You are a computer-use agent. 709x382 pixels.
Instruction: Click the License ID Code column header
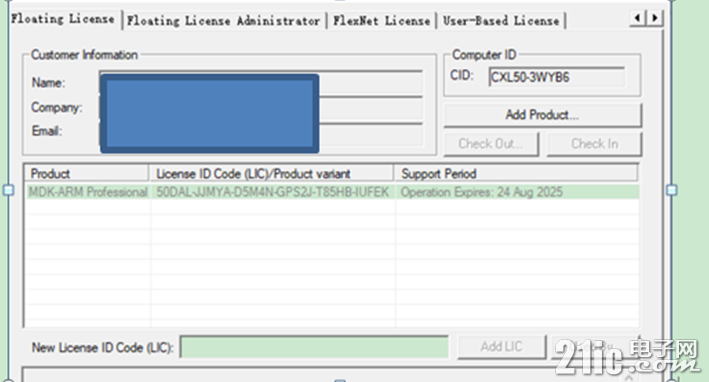tap(272, 174)
